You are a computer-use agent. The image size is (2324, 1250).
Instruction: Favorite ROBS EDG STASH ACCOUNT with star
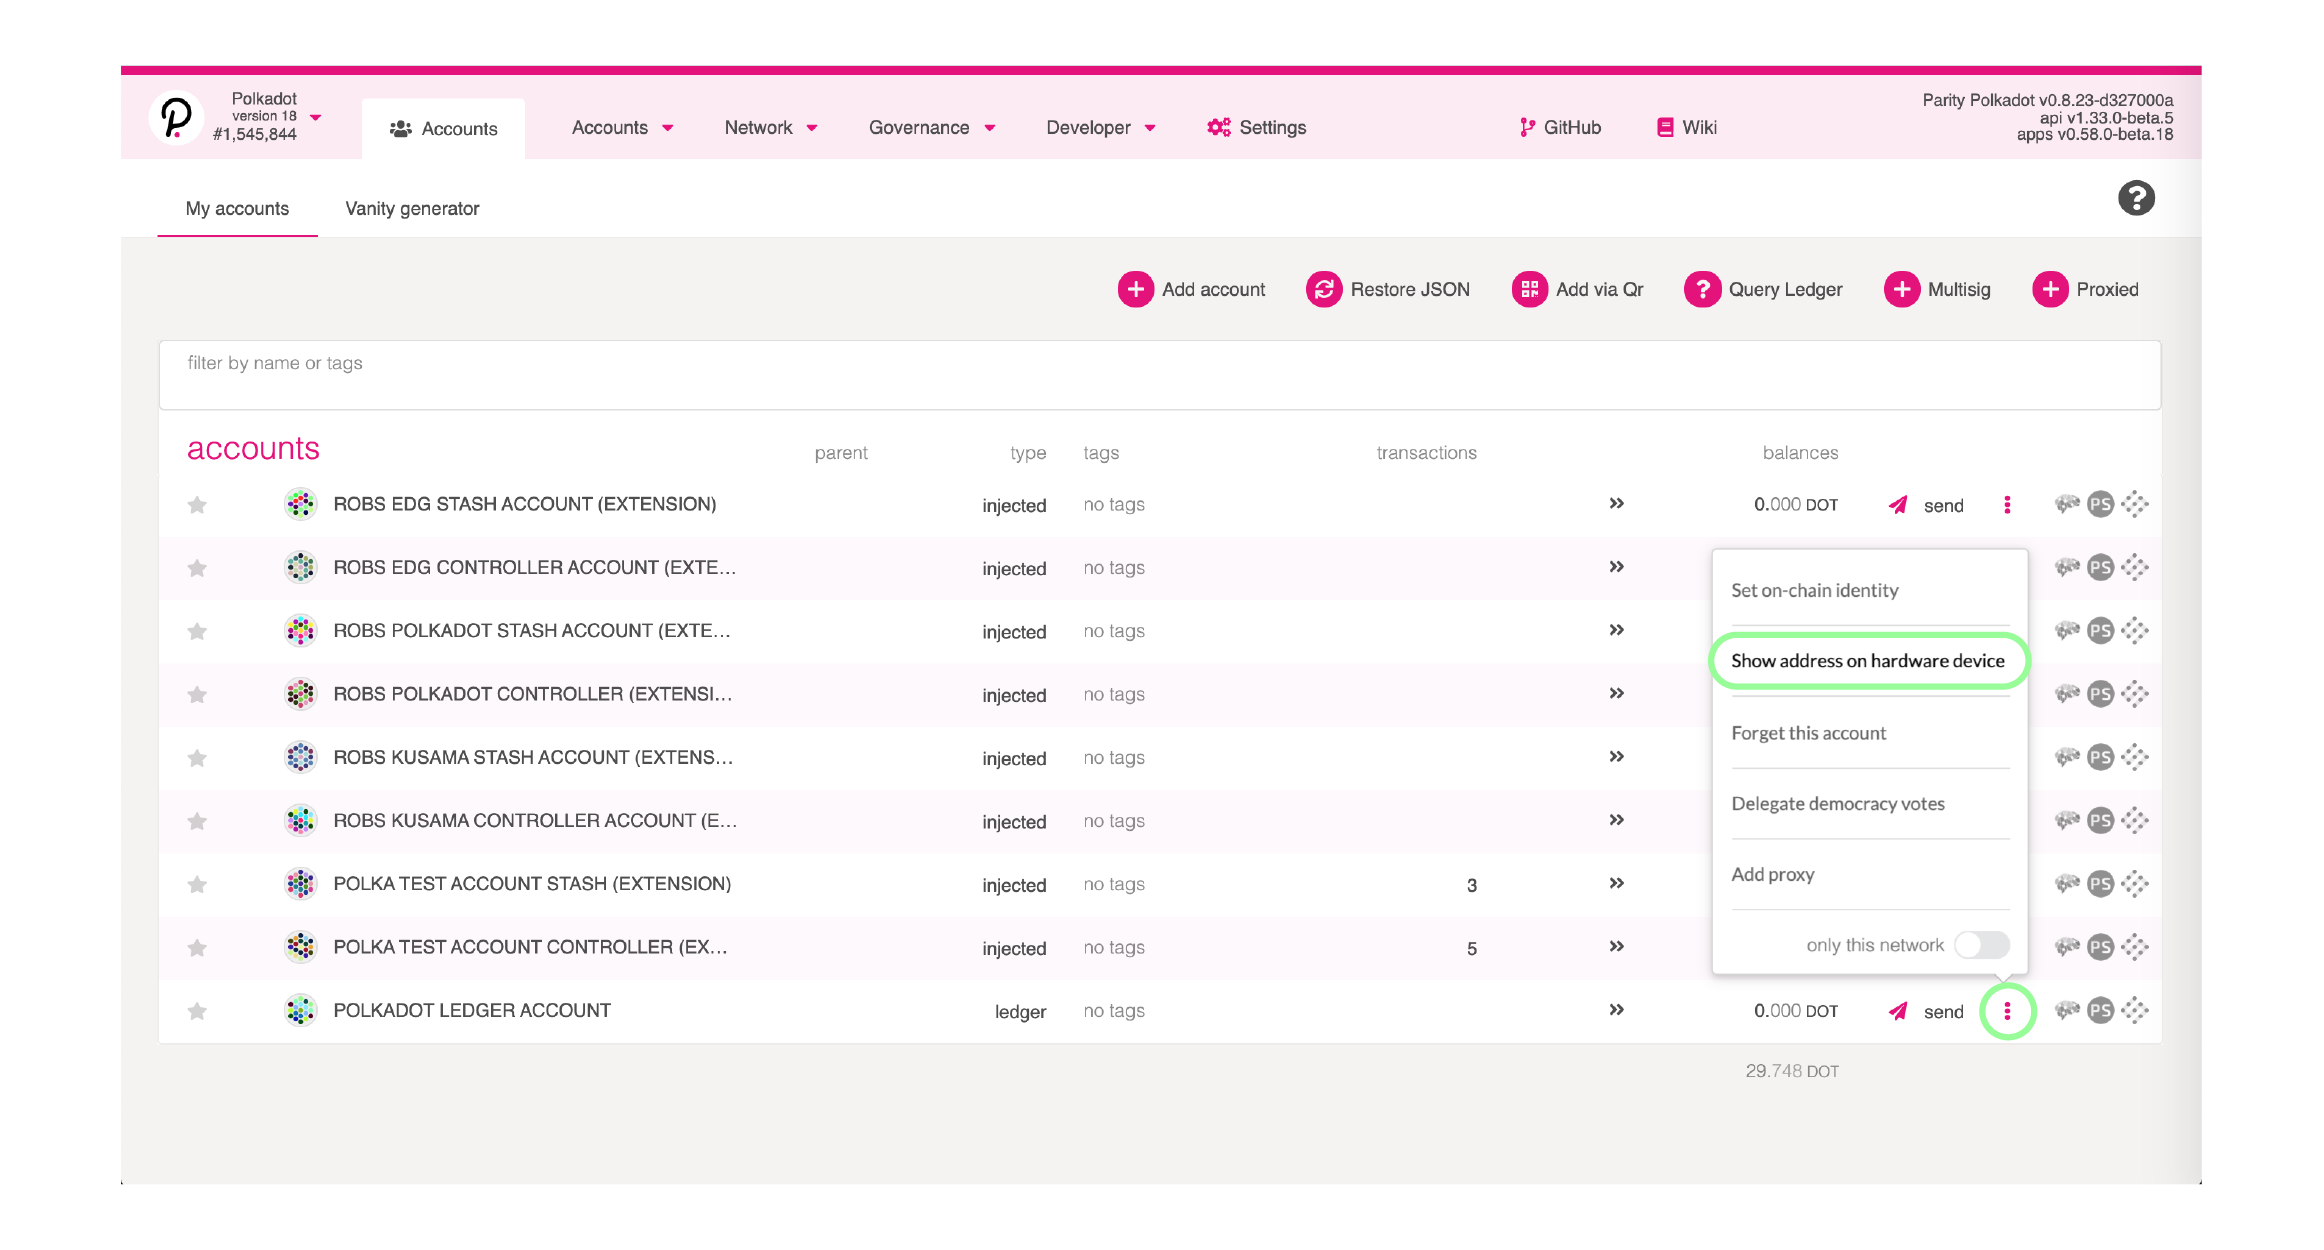(x=197, y=505)
